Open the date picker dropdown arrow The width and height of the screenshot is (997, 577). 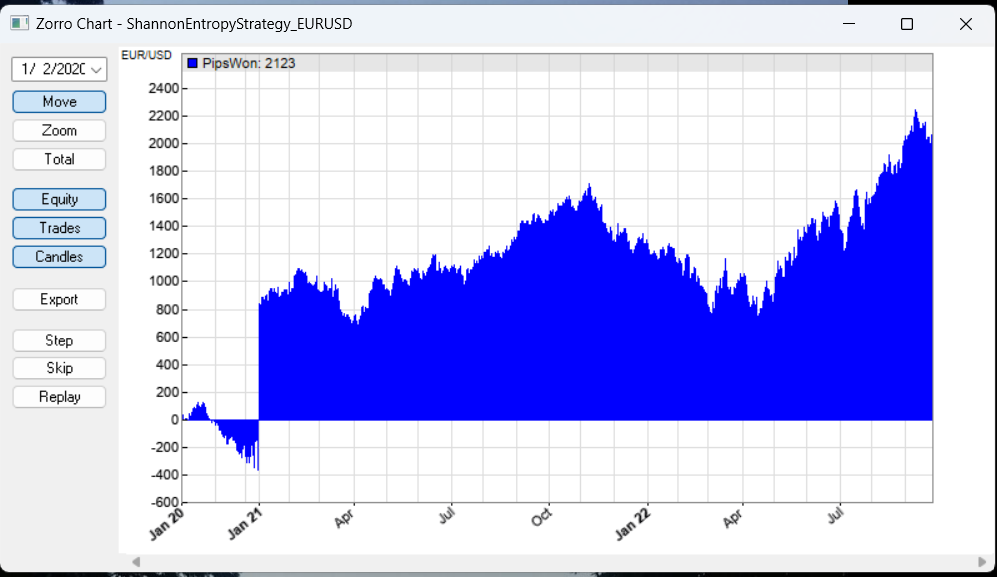(96, 70)
